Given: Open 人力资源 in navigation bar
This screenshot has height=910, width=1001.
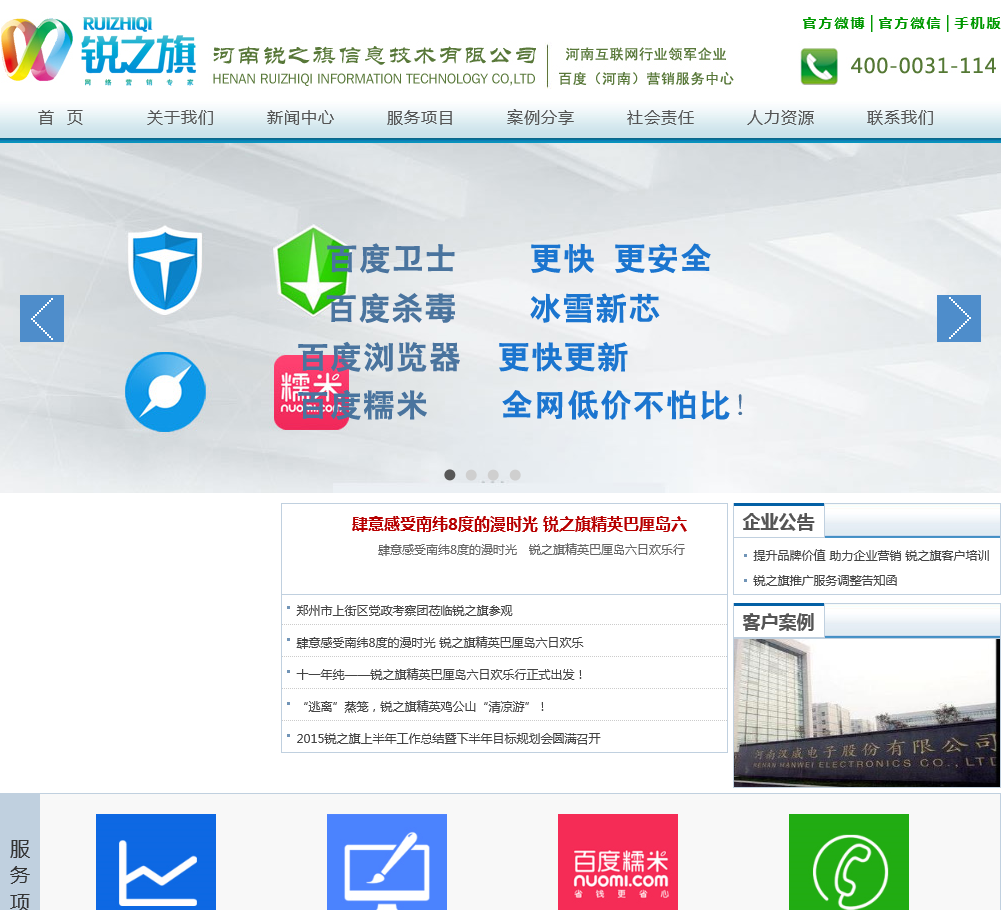Looking at the screenshot, I should point(780,118).
